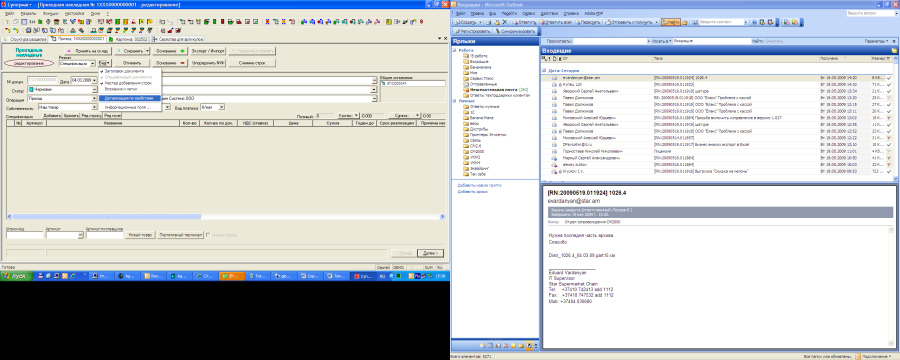The width and height of the screenshot is (900, 360).
Task: Click the Слияние строк button
Action: pos(252,63)
